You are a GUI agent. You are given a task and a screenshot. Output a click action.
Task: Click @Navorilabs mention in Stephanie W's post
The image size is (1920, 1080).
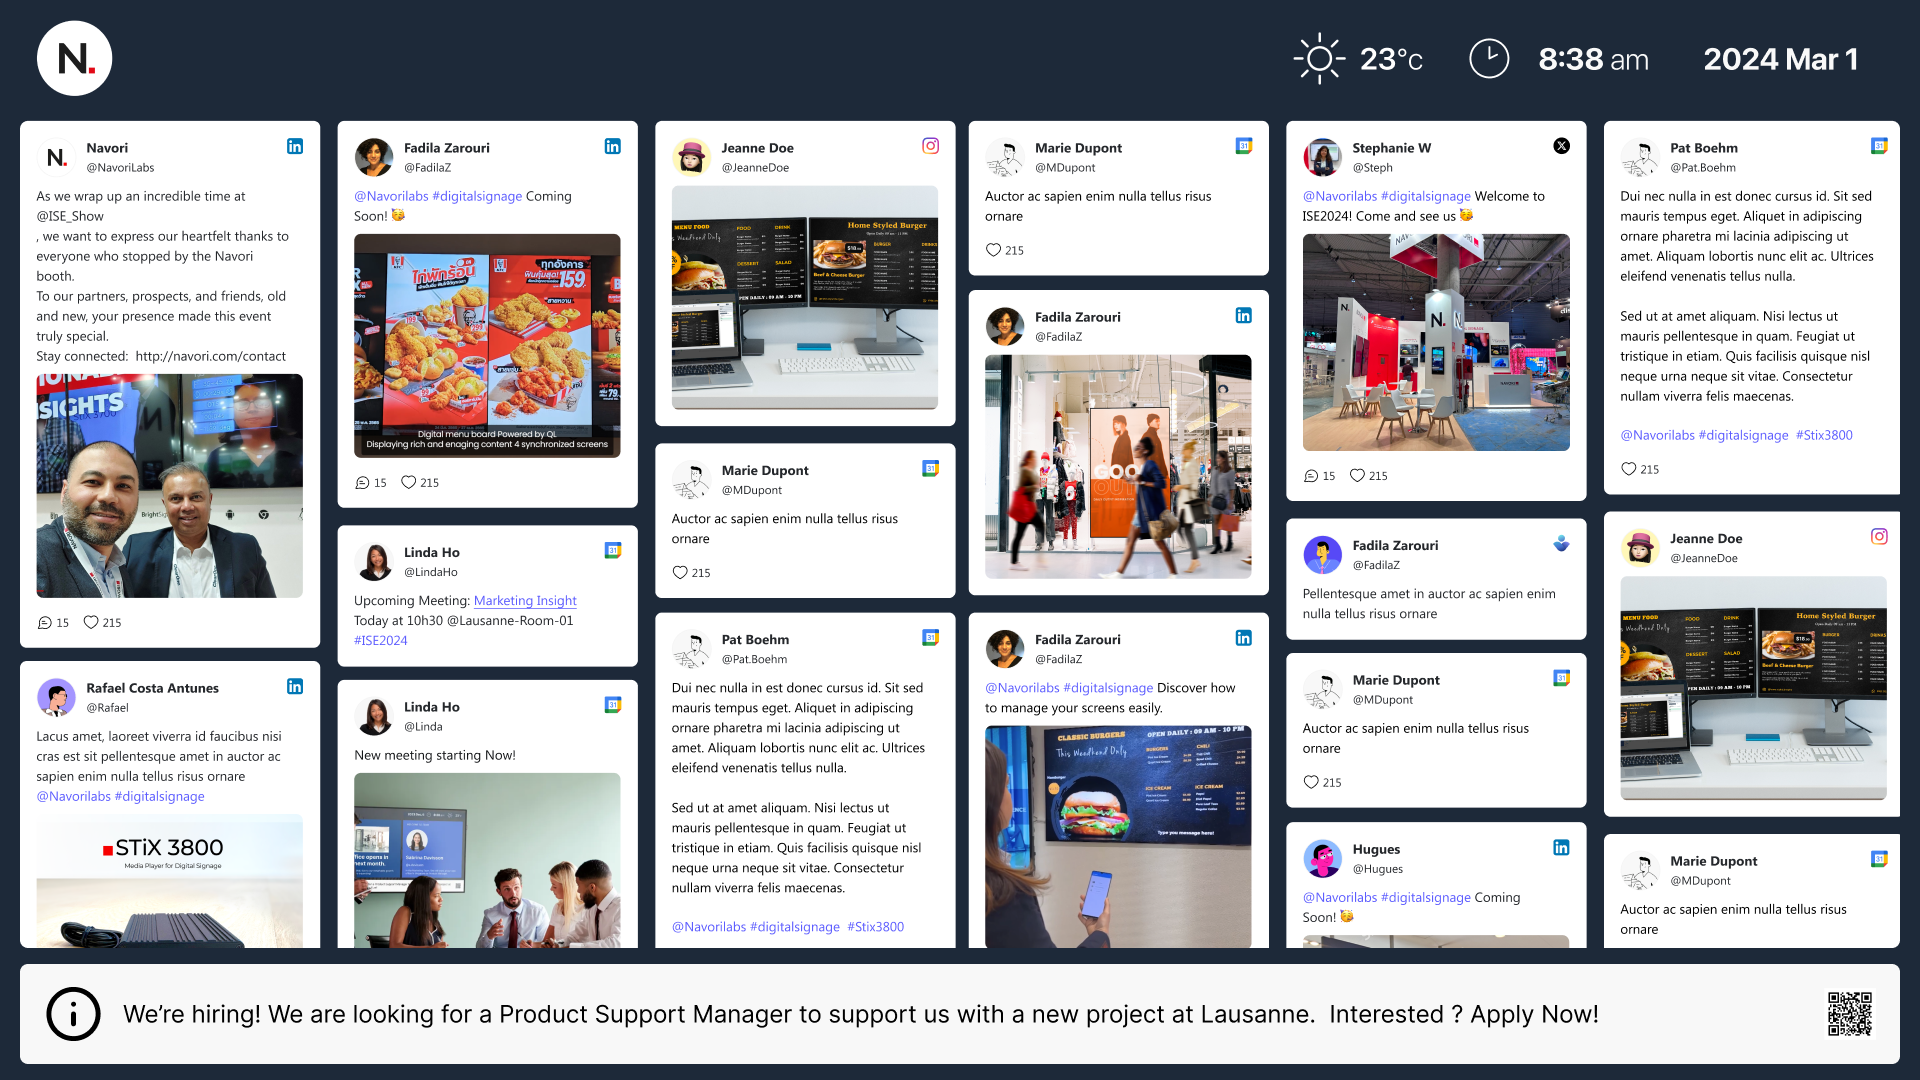(x=1340, y=197)
